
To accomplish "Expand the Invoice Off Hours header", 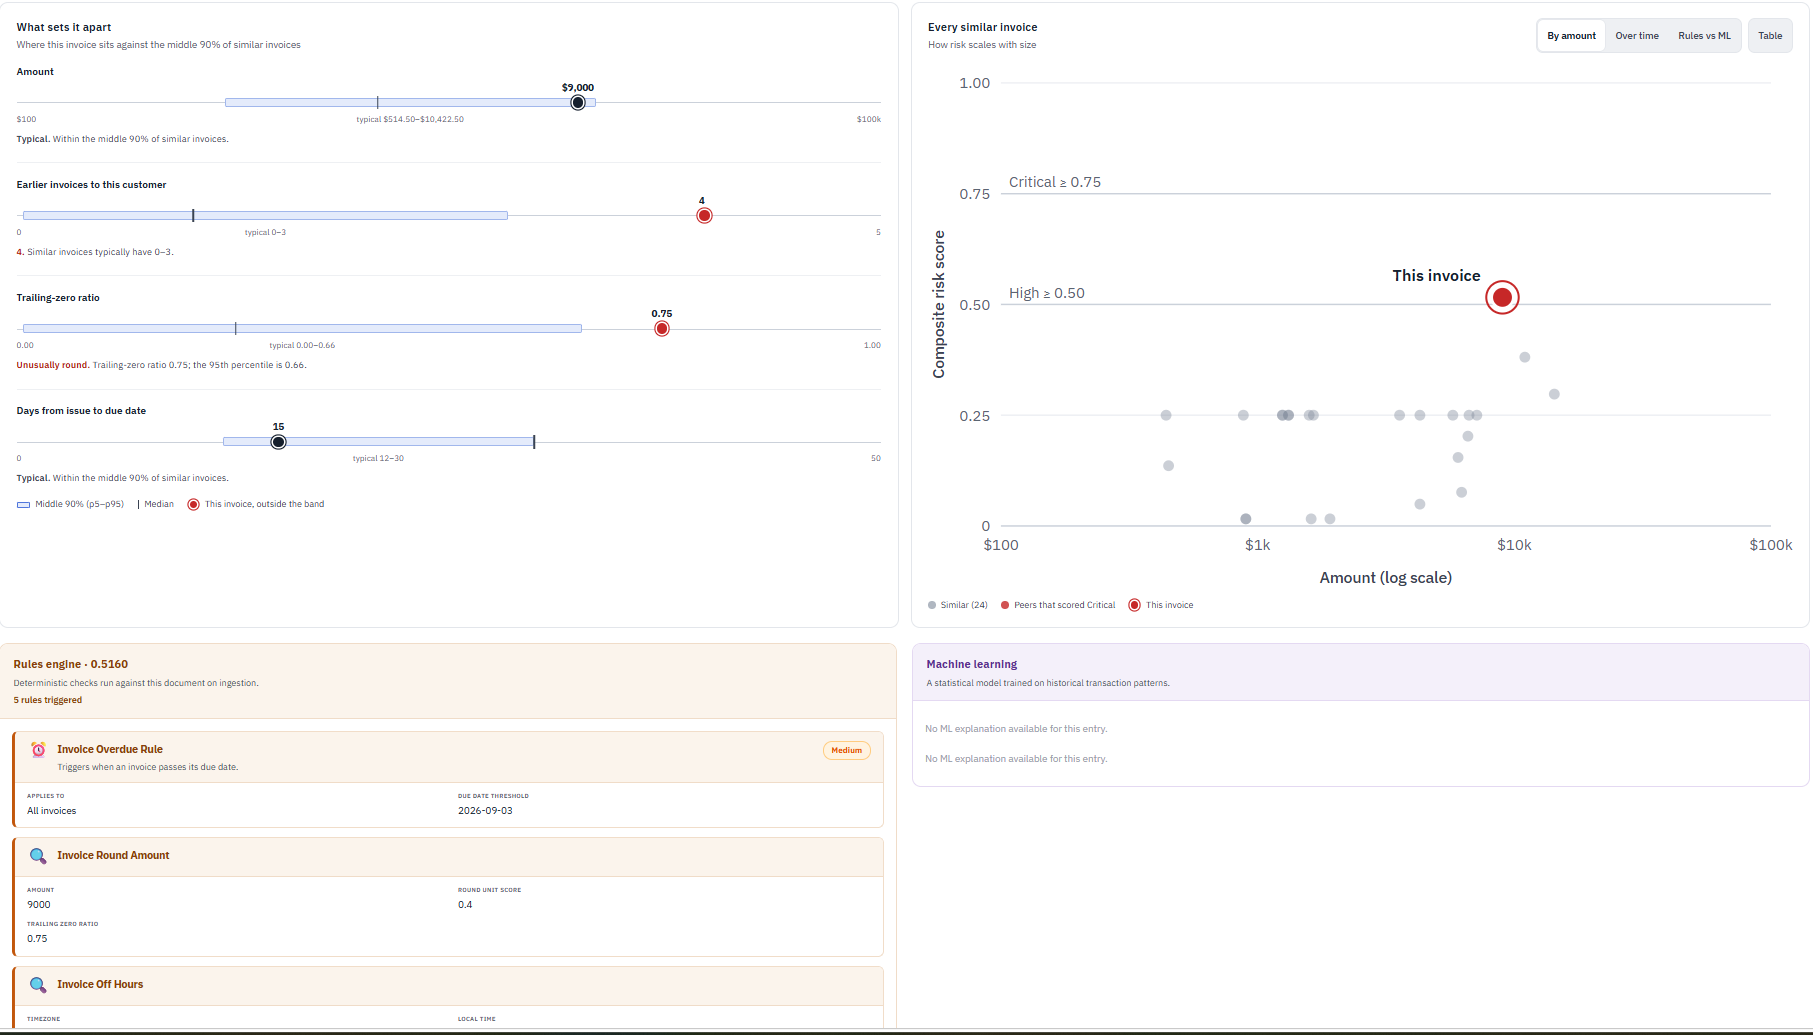I will [448, 985].
